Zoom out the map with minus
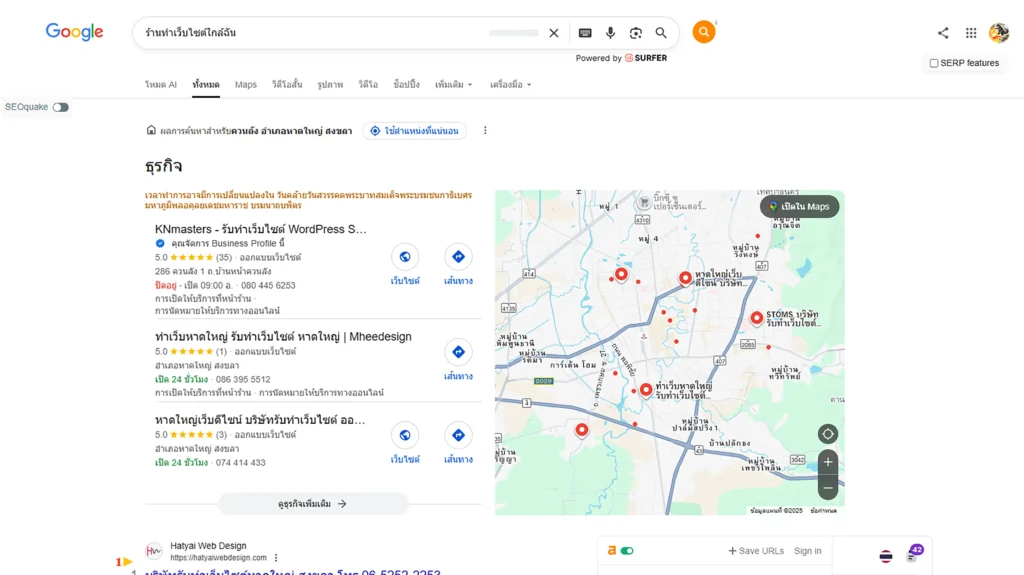 (827, 487)
